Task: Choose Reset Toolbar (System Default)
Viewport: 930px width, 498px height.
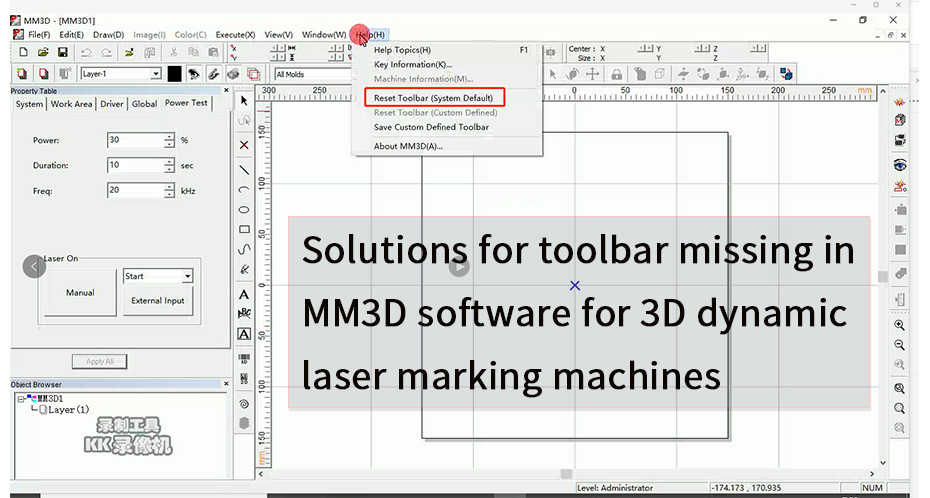Action: coord(434,98)
